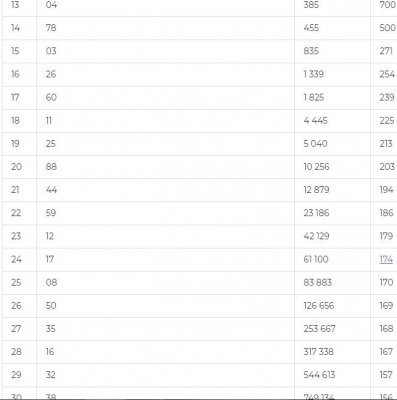Click code 50 in row 26
Viewport: 397px width, 400px height.
pos(51,306)
